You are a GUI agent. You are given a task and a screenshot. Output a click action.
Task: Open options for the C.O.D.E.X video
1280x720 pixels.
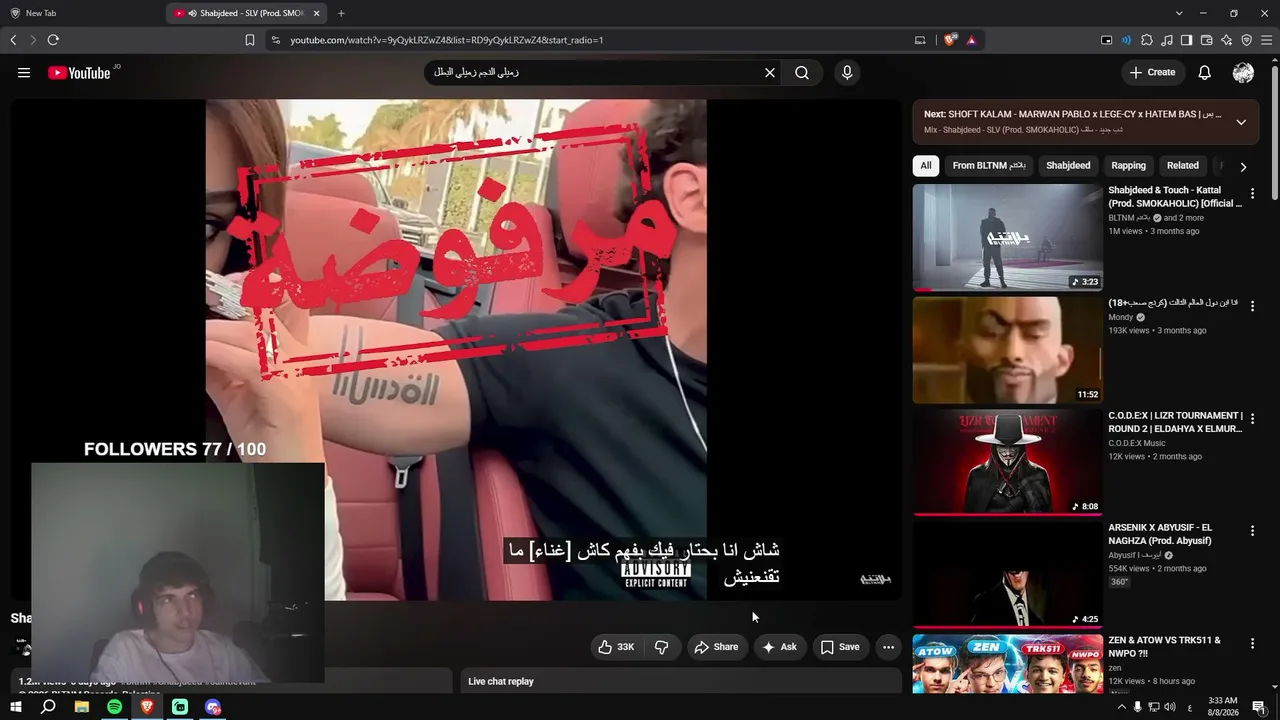pos(1252,419)
